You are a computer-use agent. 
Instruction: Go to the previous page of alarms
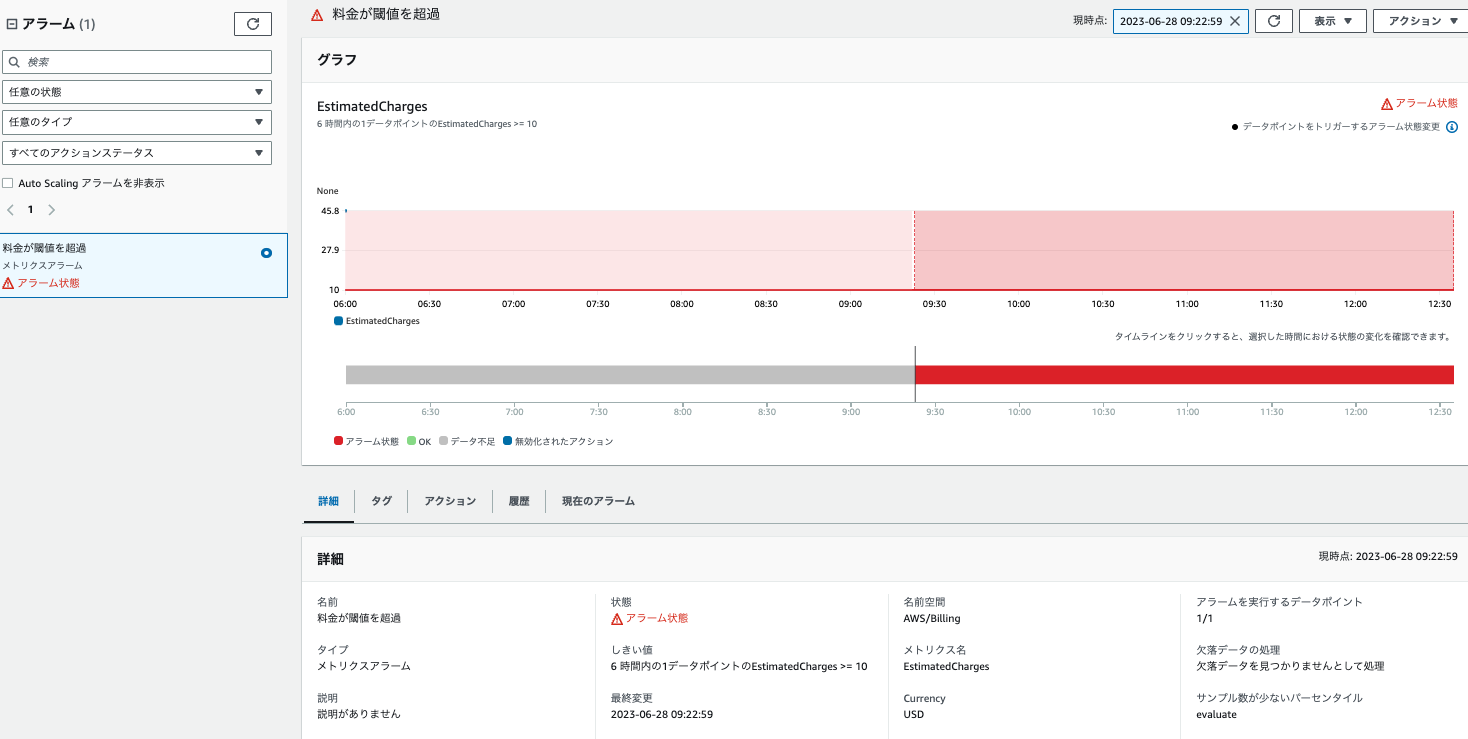pos(10,209)
